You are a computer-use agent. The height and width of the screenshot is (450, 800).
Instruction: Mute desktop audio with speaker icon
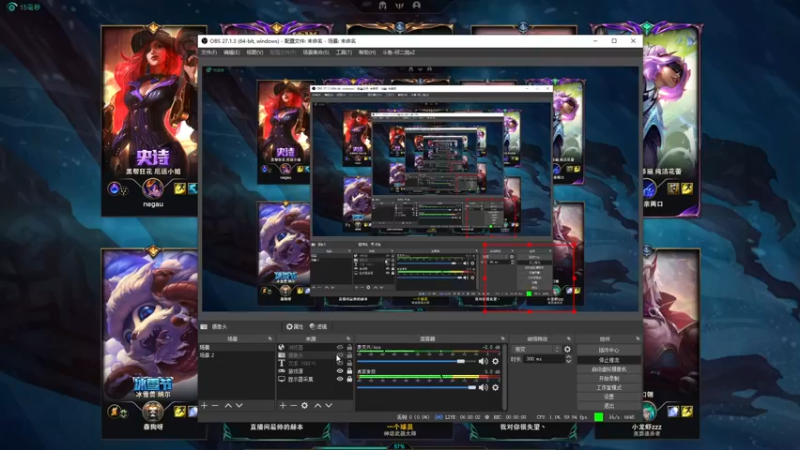click(483, 387)
